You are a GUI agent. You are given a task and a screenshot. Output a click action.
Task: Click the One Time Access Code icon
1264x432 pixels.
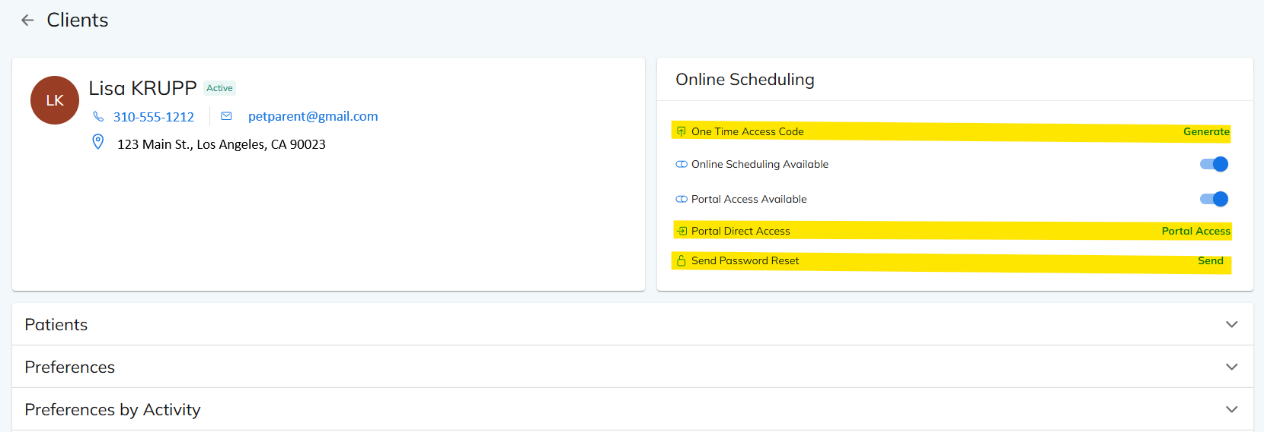[681, 131]
